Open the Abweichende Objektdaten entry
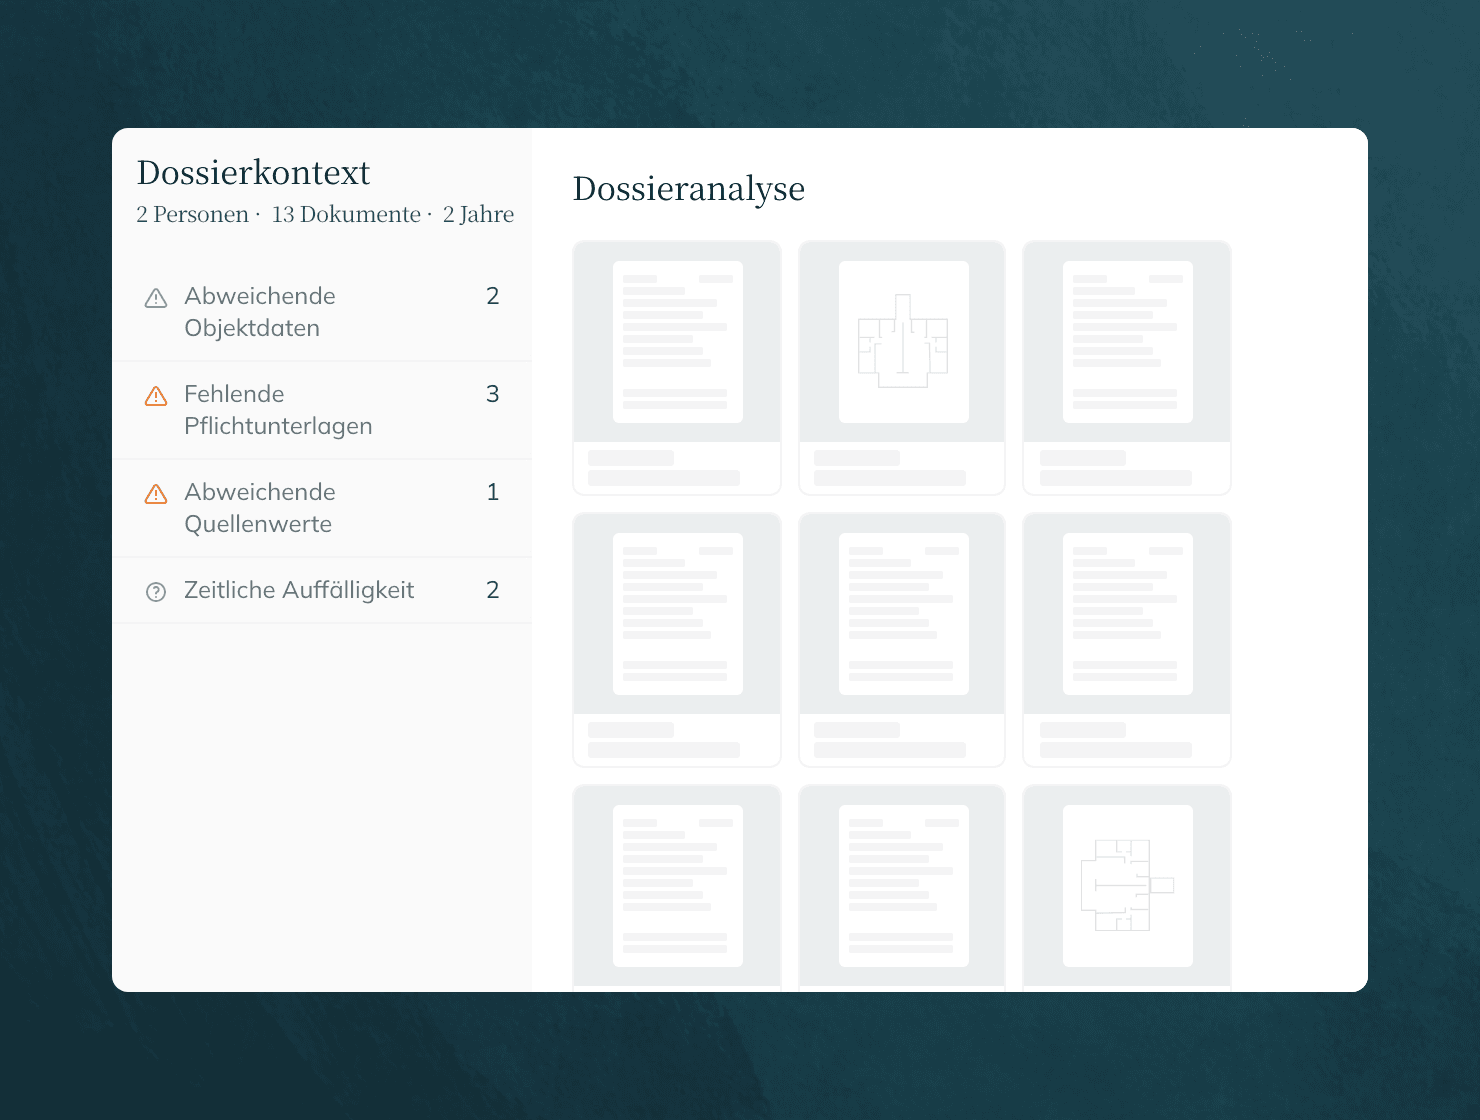 (x=322, y=312)
